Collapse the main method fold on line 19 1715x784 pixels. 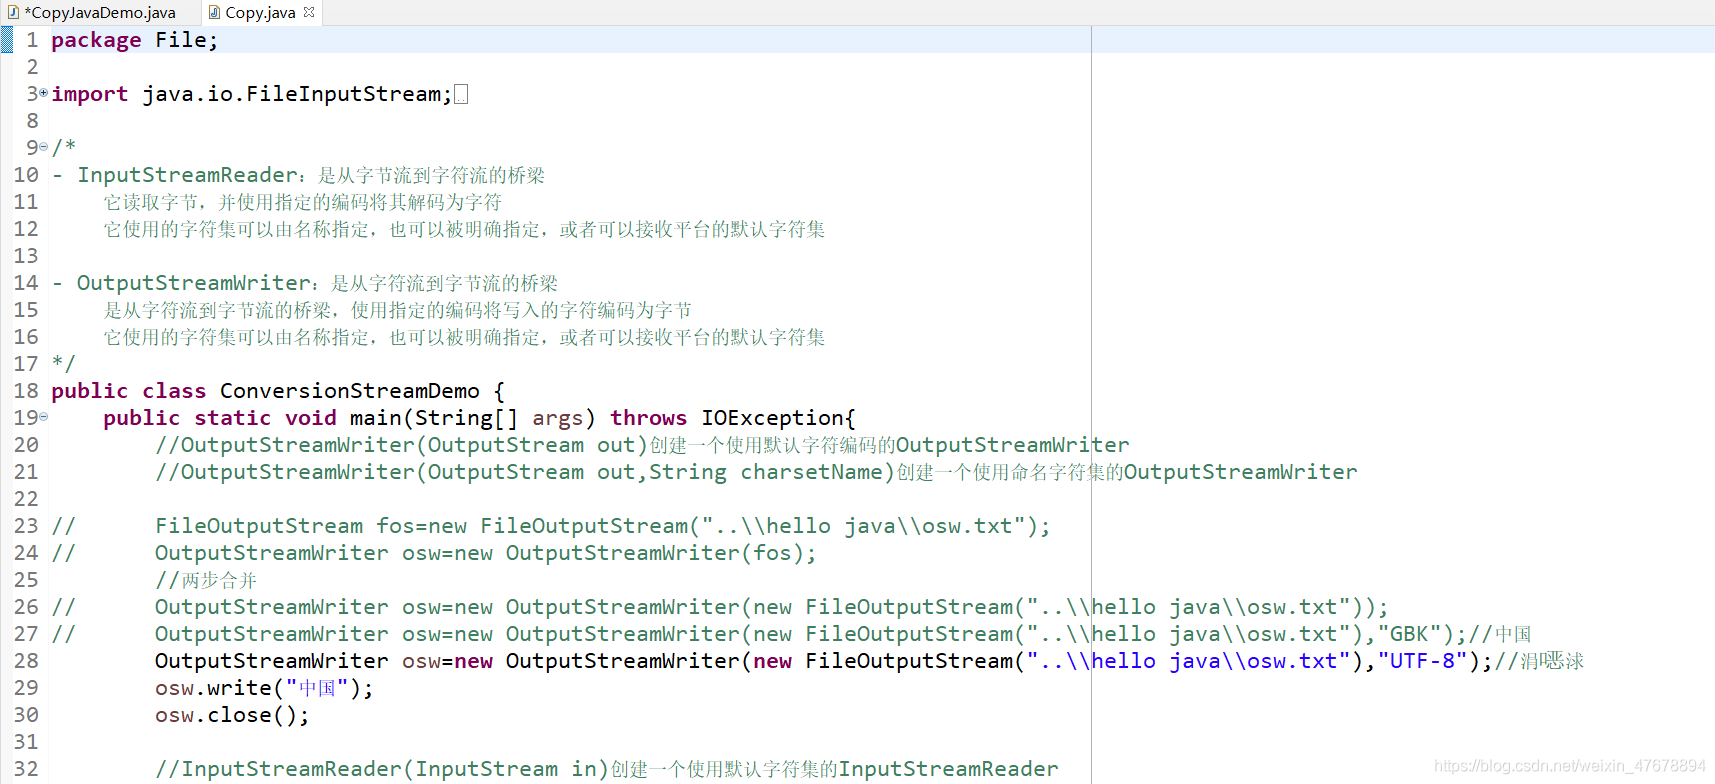point(43,417)
